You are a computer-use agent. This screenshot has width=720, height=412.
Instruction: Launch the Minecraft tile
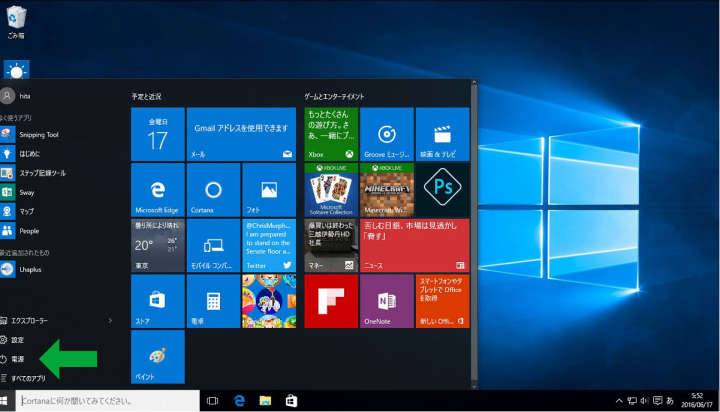pos(387,190)
